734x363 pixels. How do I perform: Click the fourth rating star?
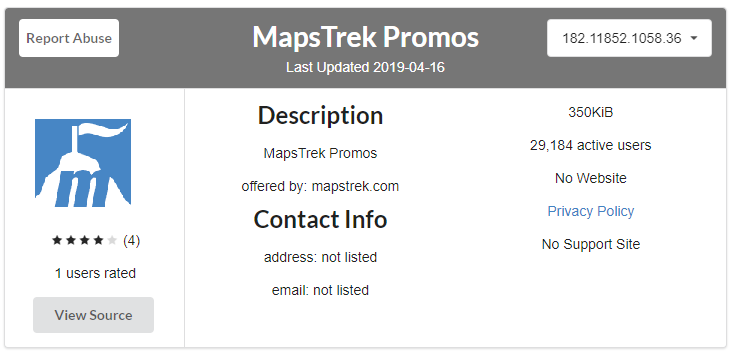click(x=98, y=241)
